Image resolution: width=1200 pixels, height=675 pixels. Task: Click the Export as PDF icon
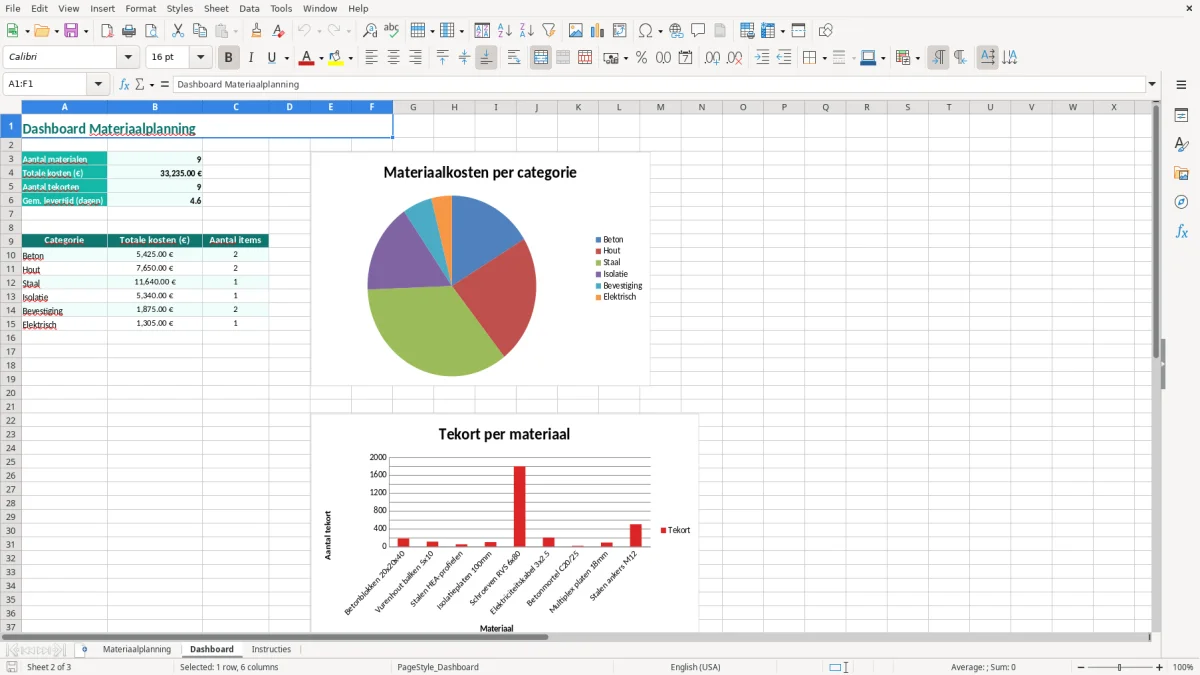[107, 31]
